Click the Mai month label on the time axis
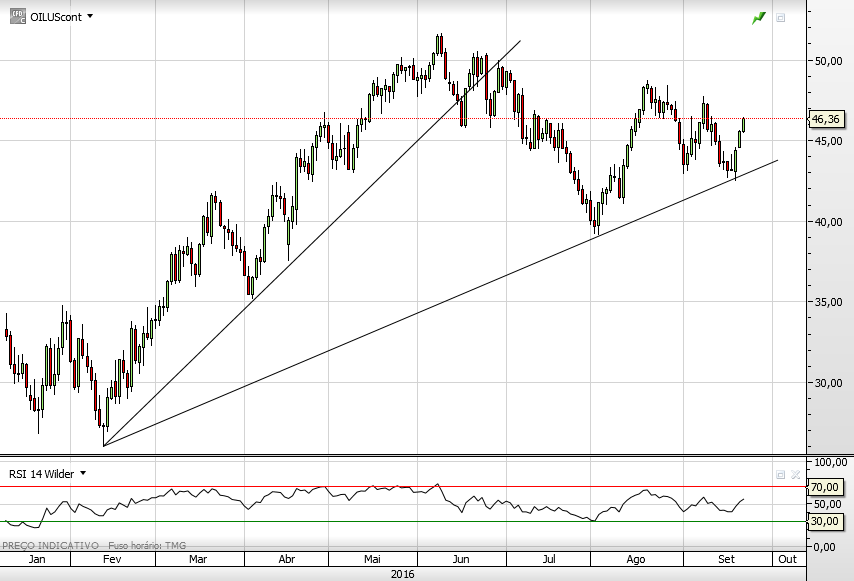This screenshot has height=581, width=854. [372, 559]
